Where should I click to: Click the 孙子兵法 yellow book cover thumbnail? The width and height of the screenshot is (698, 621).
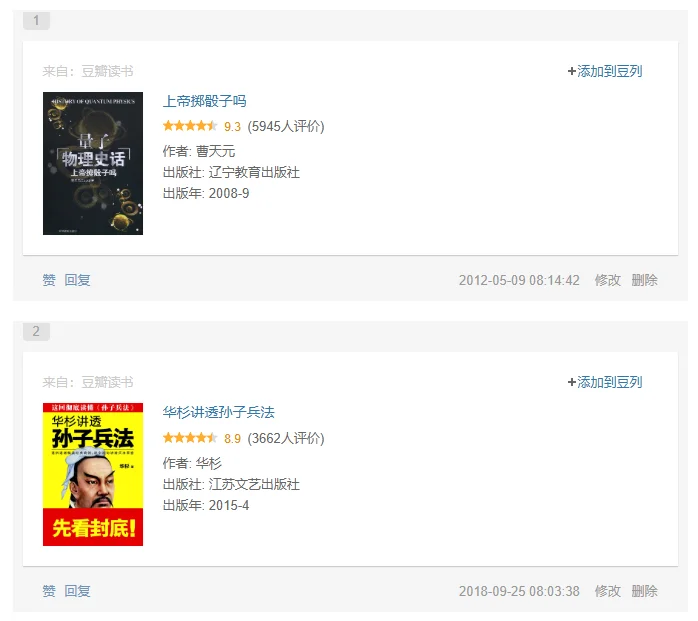pos(93,475)
